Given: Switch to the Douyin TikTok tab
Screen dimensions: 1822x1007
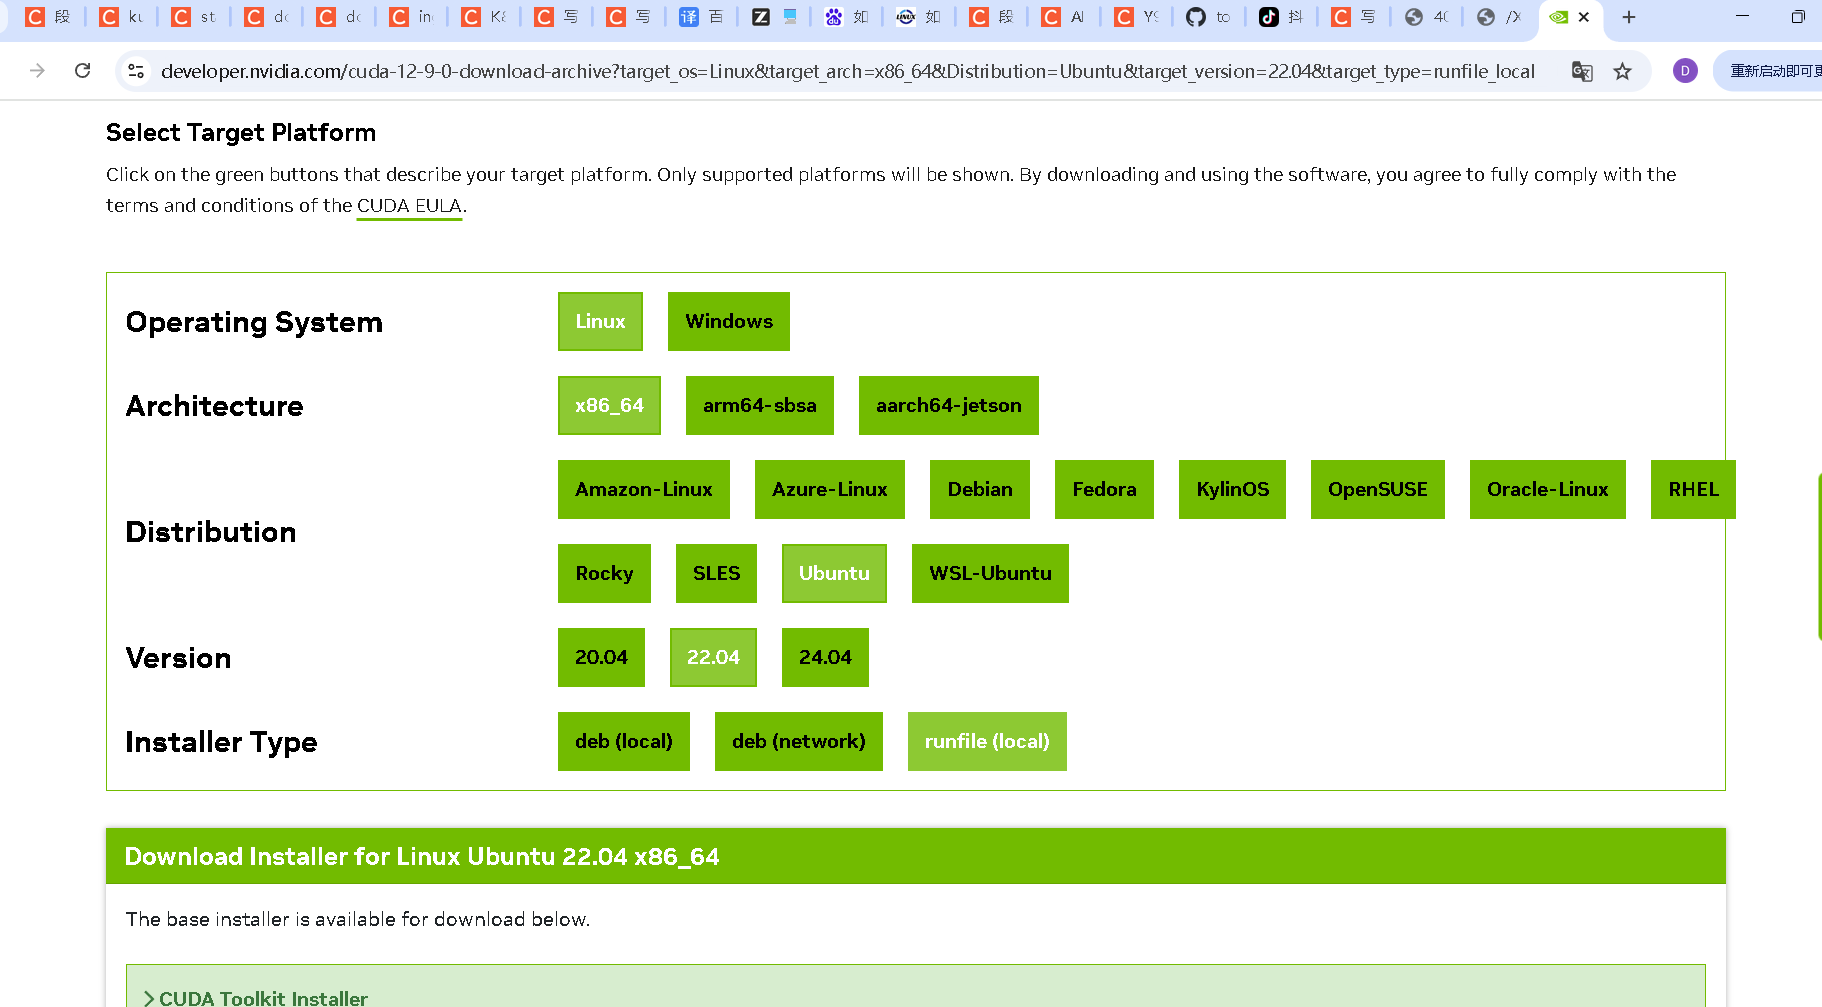Looking at the screenshot, I should (x=1281, y=17).
